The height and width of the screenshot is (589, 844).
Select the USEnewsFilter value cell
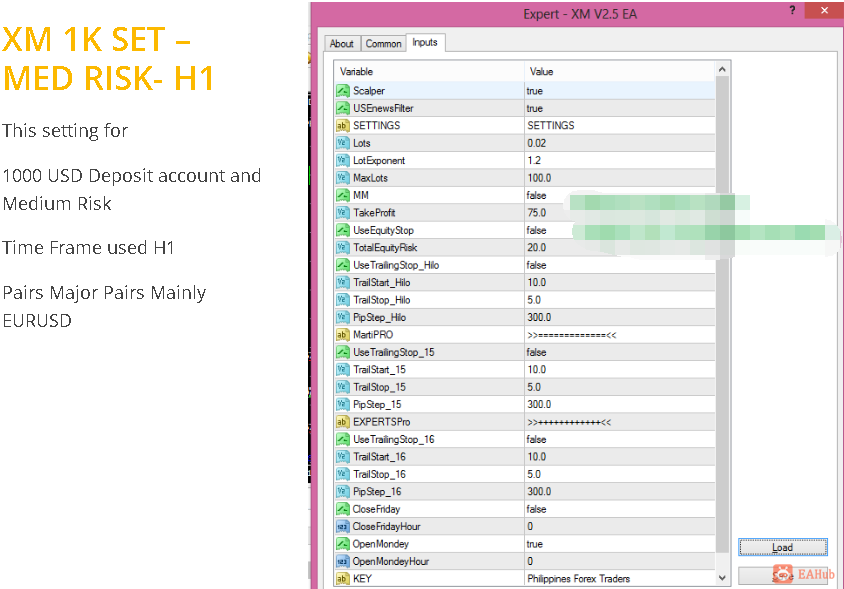pos(620,108)
